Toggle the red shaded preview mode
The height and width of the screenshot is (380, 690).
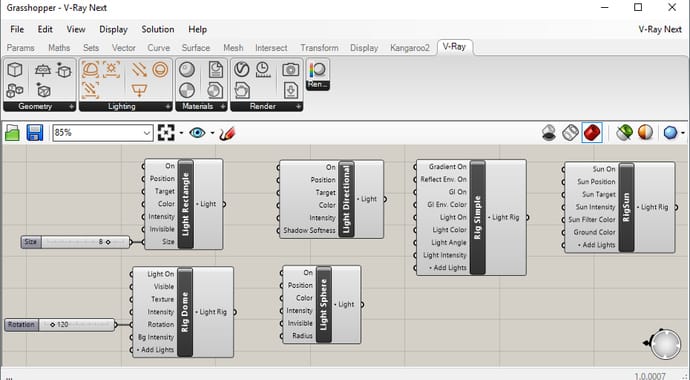click(592, 132)
